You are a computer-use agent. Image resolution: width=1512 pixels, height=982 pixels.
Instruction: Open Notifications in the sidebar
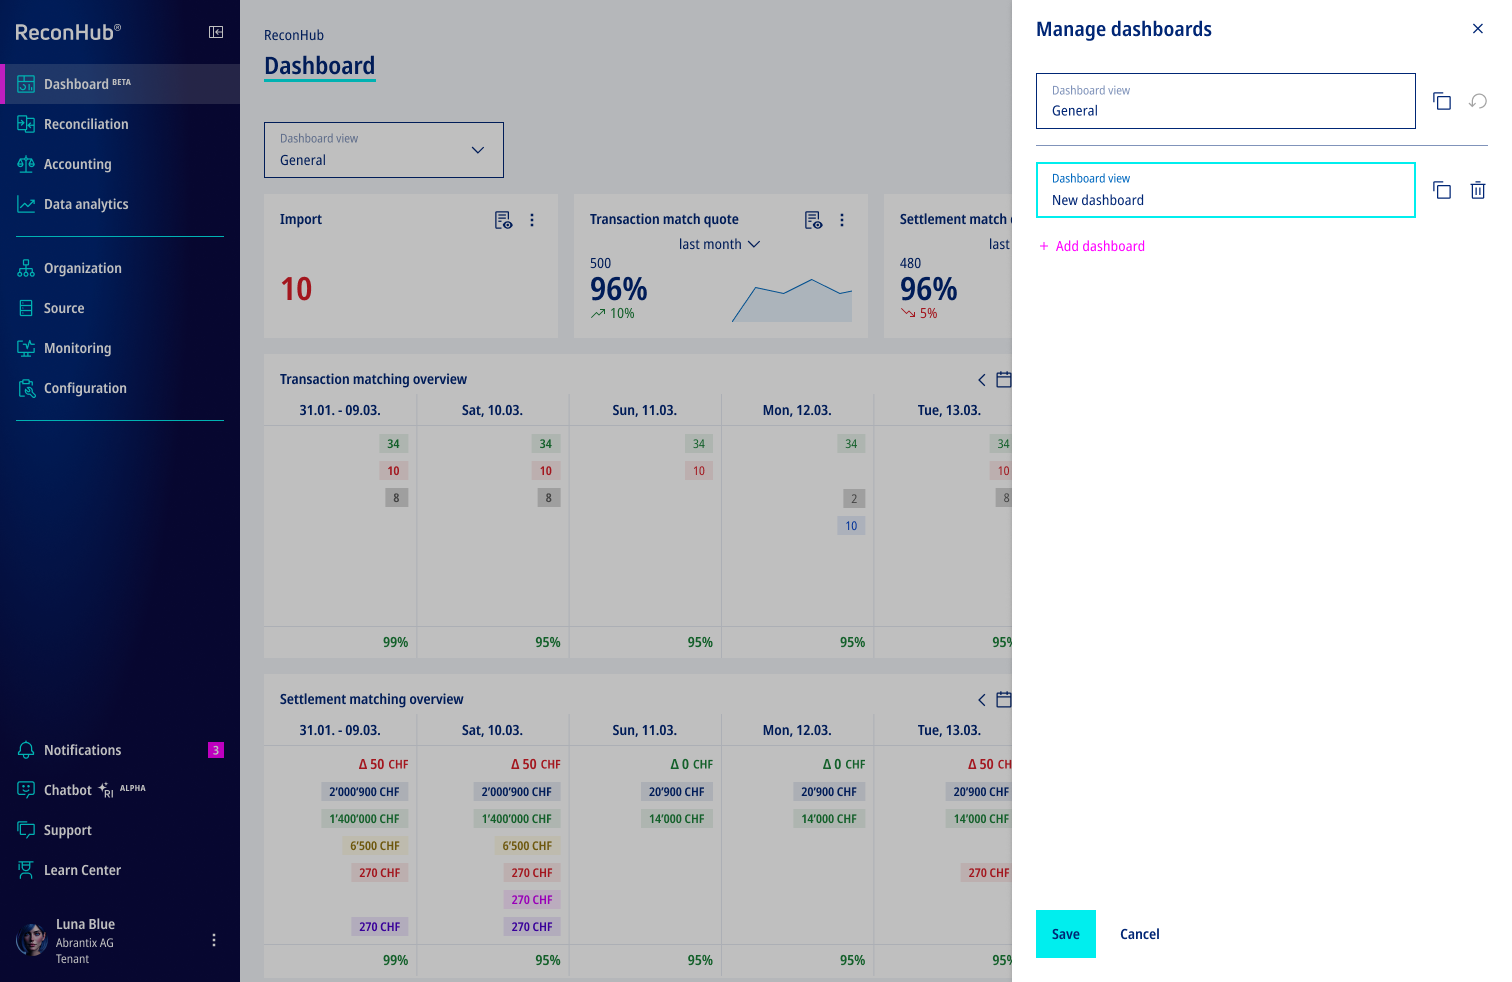(x=82, y=750)
